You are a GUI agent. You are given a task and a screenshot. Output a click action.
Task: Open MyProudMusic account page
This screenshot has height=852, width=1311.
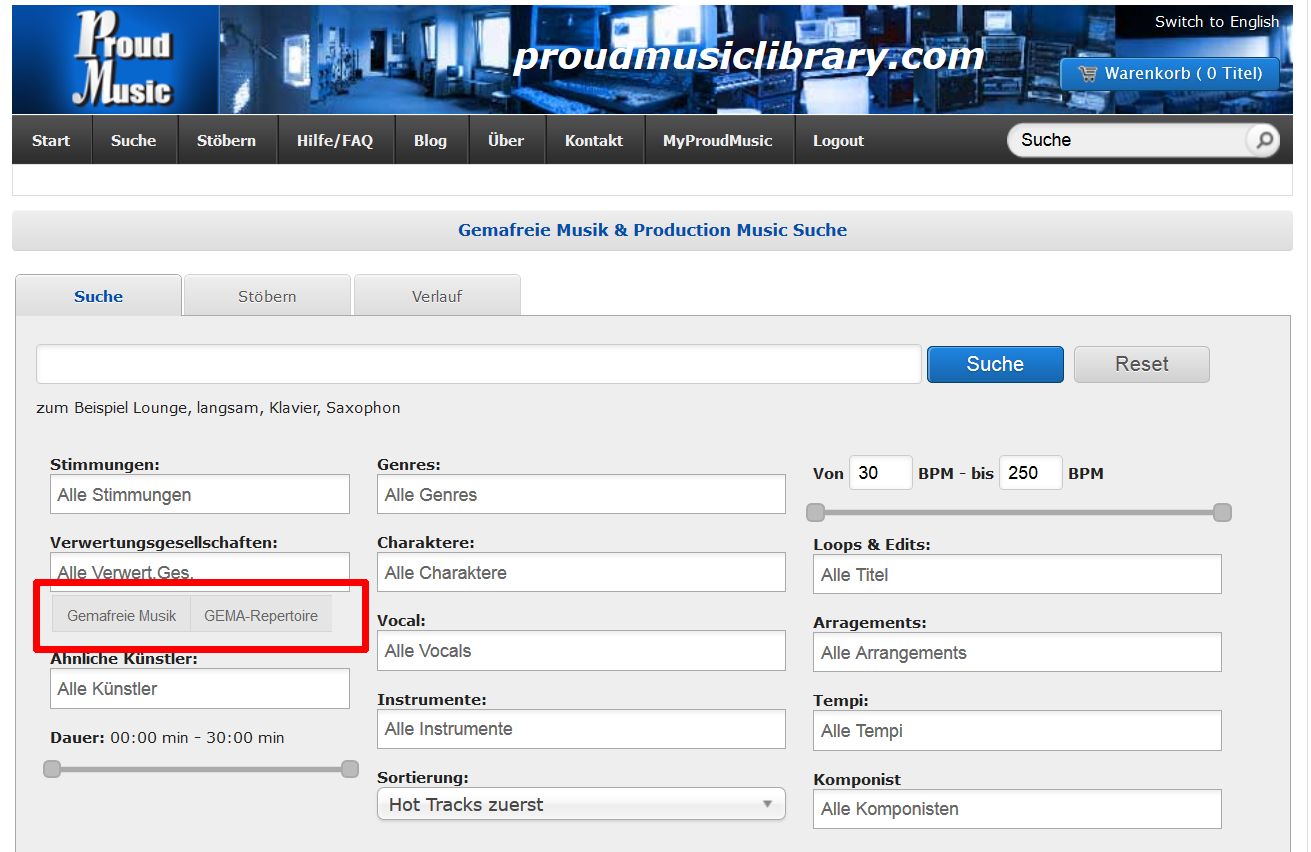click(x=718, y=141)
